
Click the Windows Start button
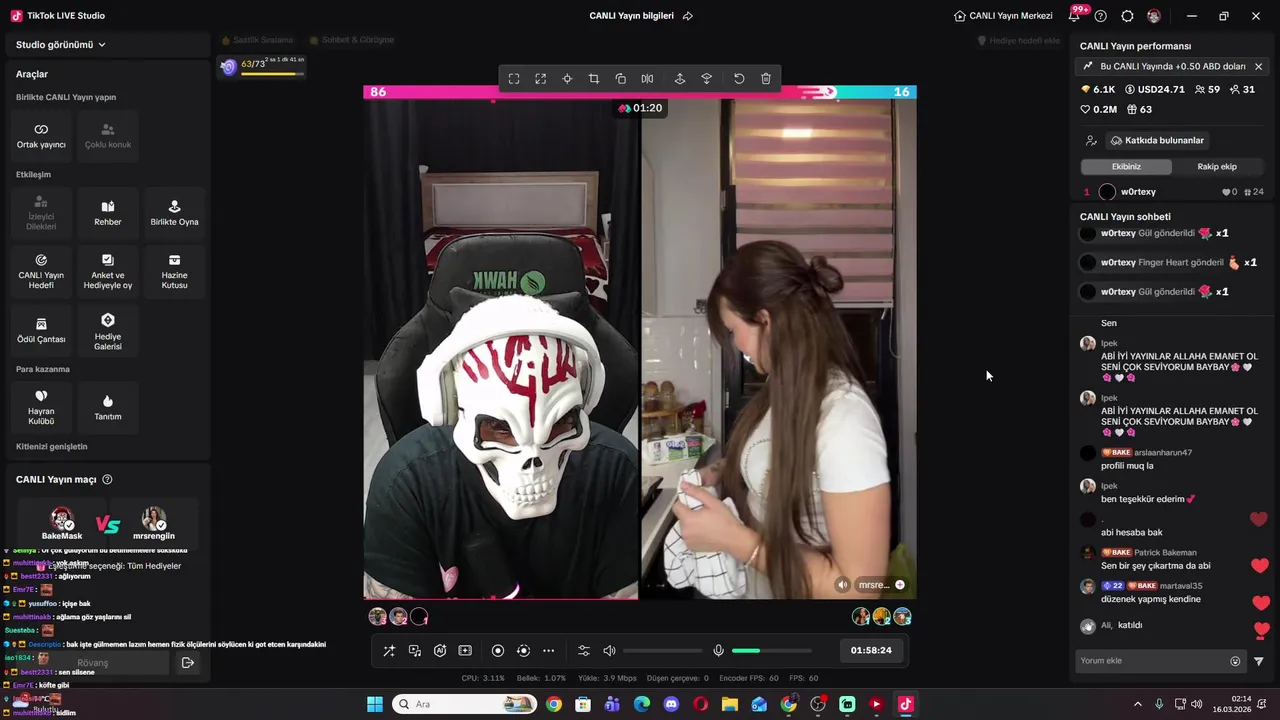375,704
